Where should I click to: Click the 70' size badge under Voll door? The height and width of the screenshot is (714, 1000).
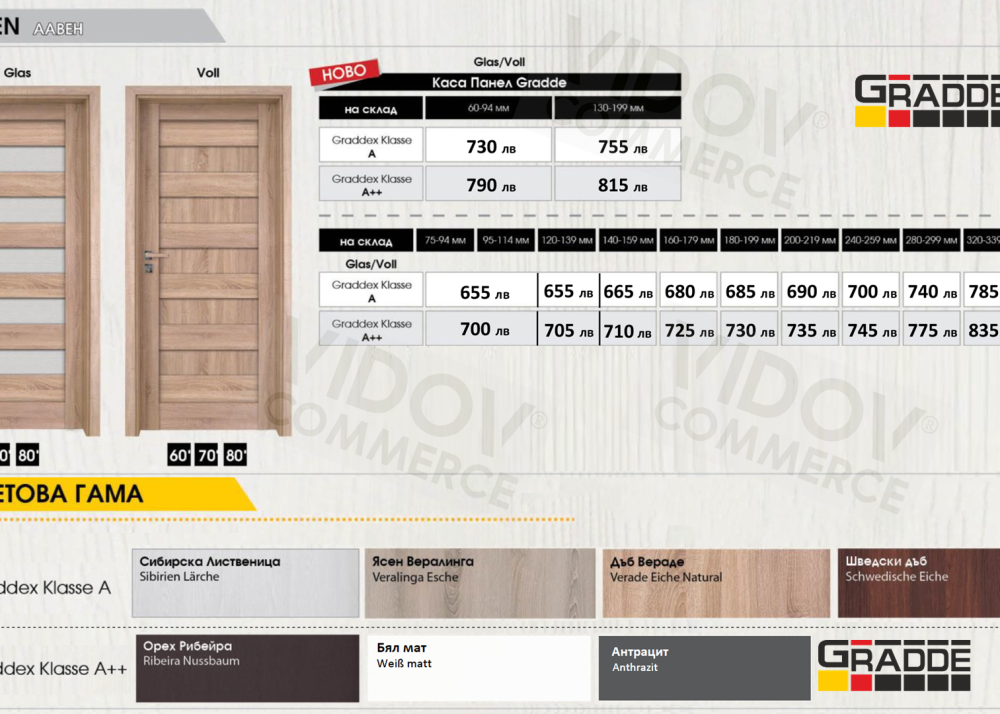tap(207, 456)
